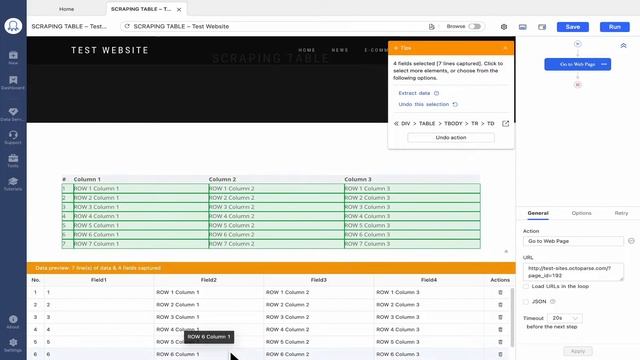
Task: Click the URL input field
Action: [573, 272]
